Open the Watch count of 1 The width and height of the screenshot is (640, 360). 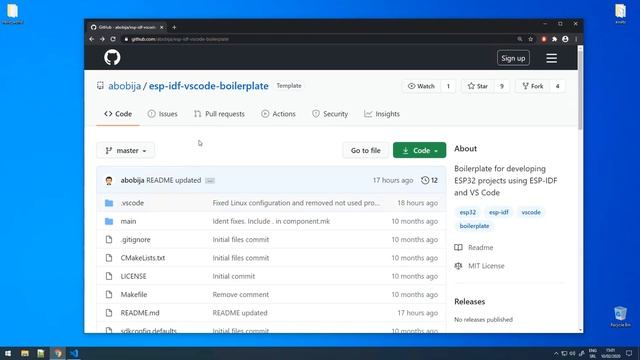(448, 86)
